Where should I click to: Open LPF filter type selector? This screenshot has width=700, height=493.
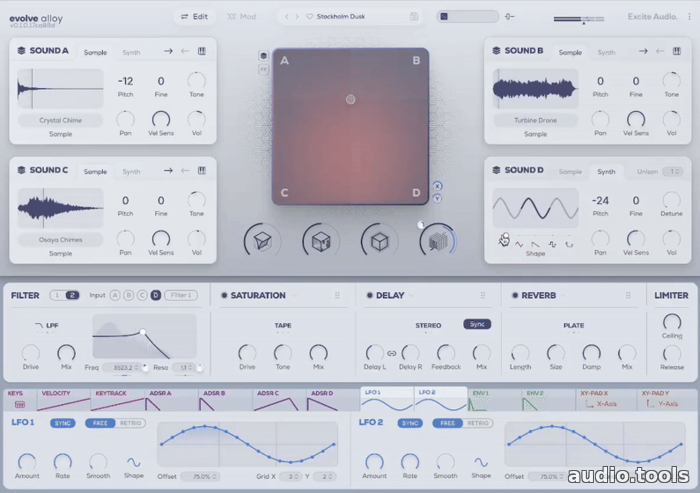[x=47, y=326]
